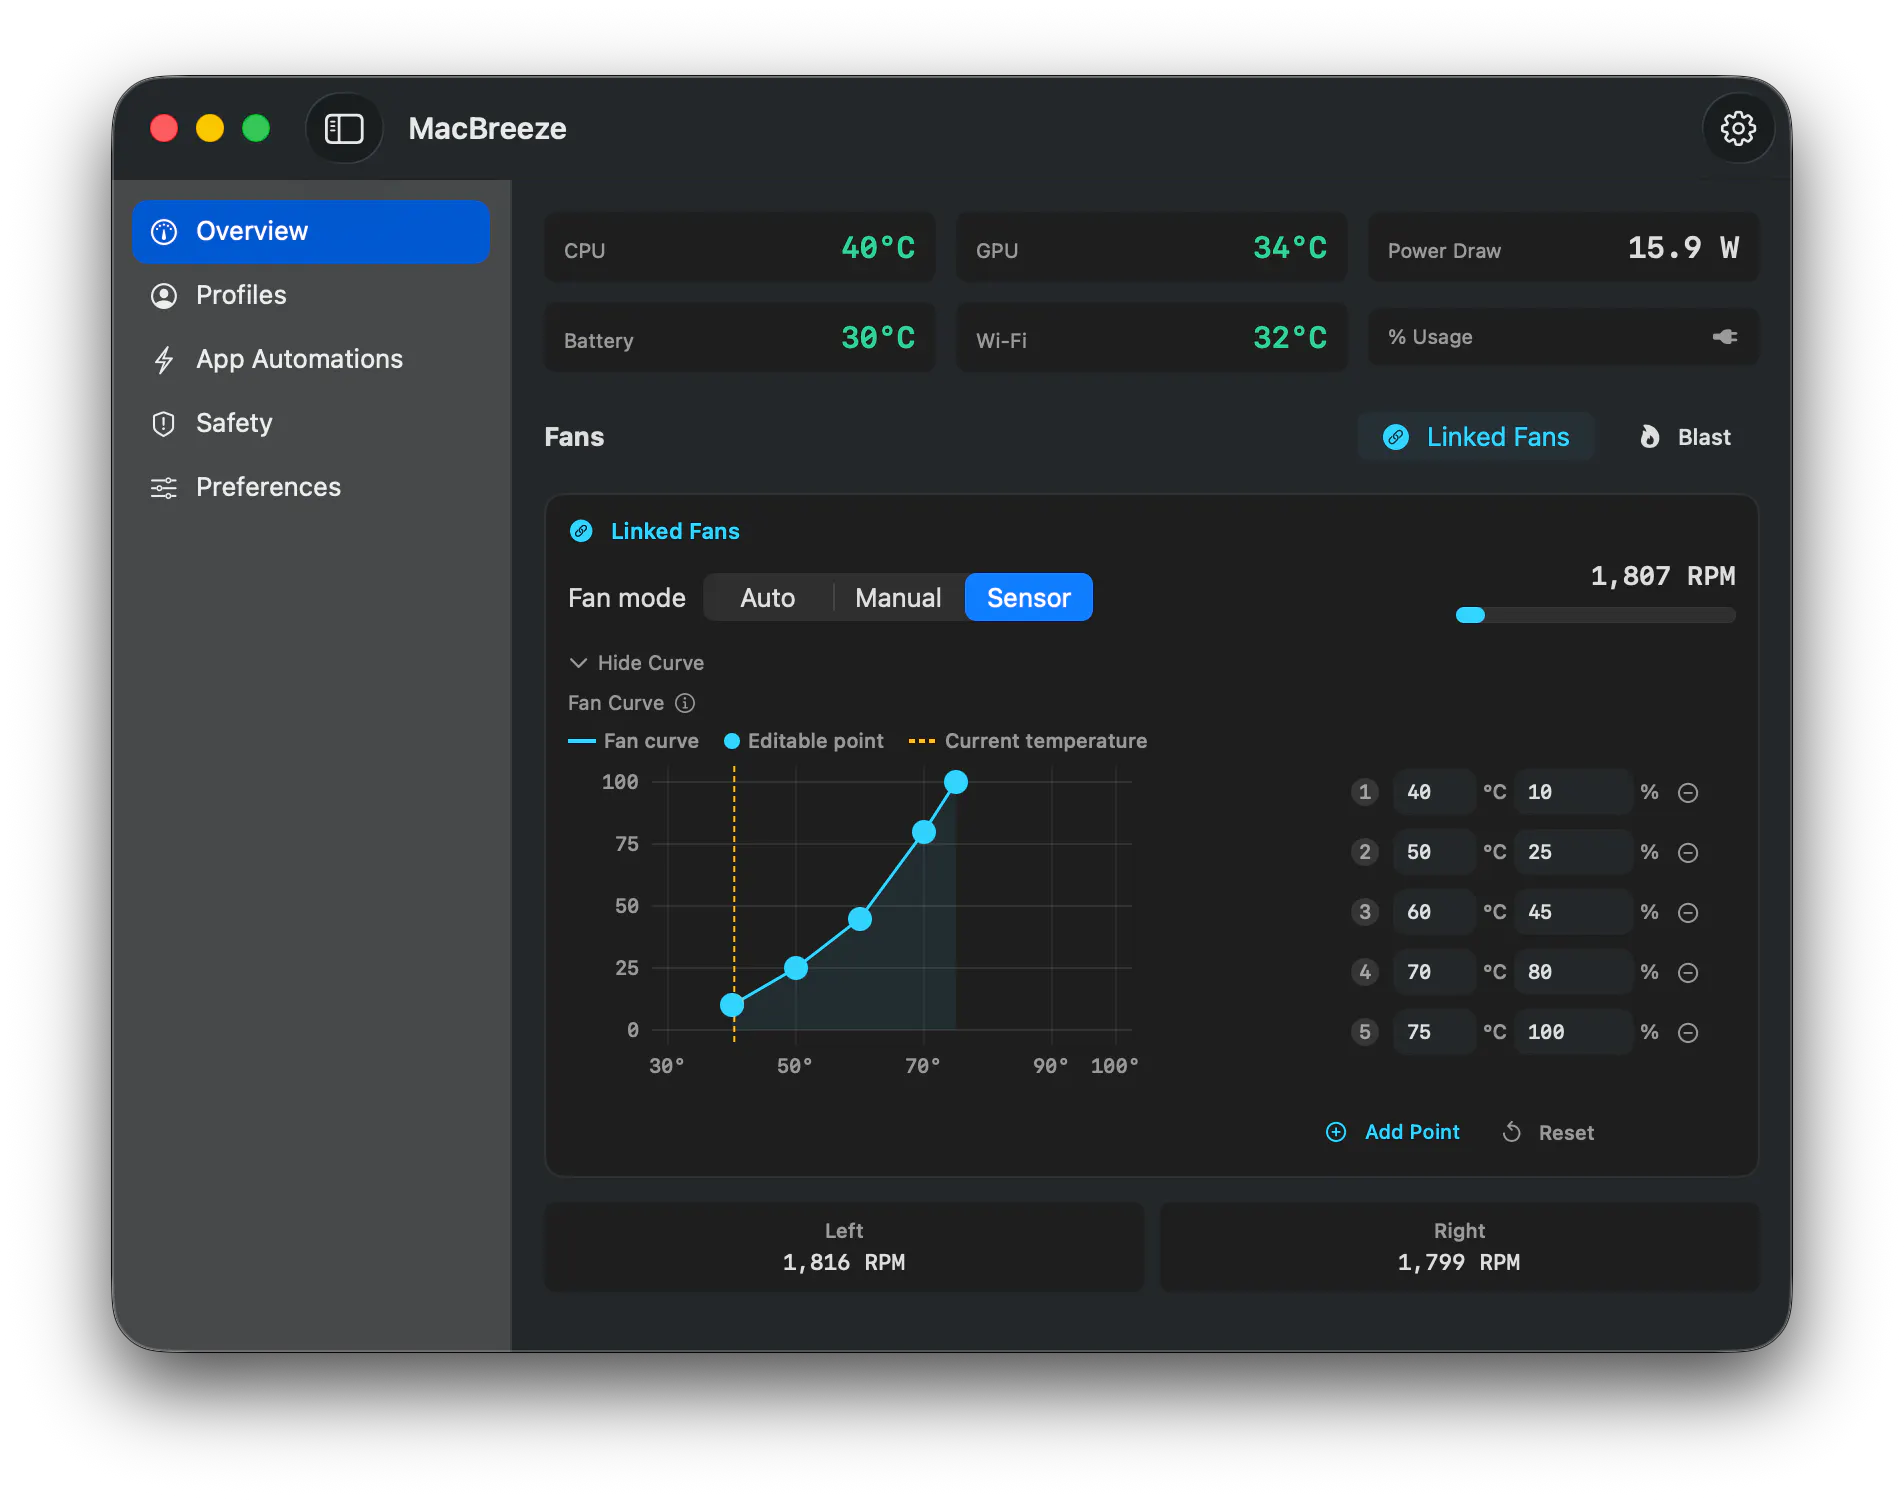Screen dimensions: 1904x1500
Task: Click the Right fan RPM card
Action: [x=1459, y=1247]
